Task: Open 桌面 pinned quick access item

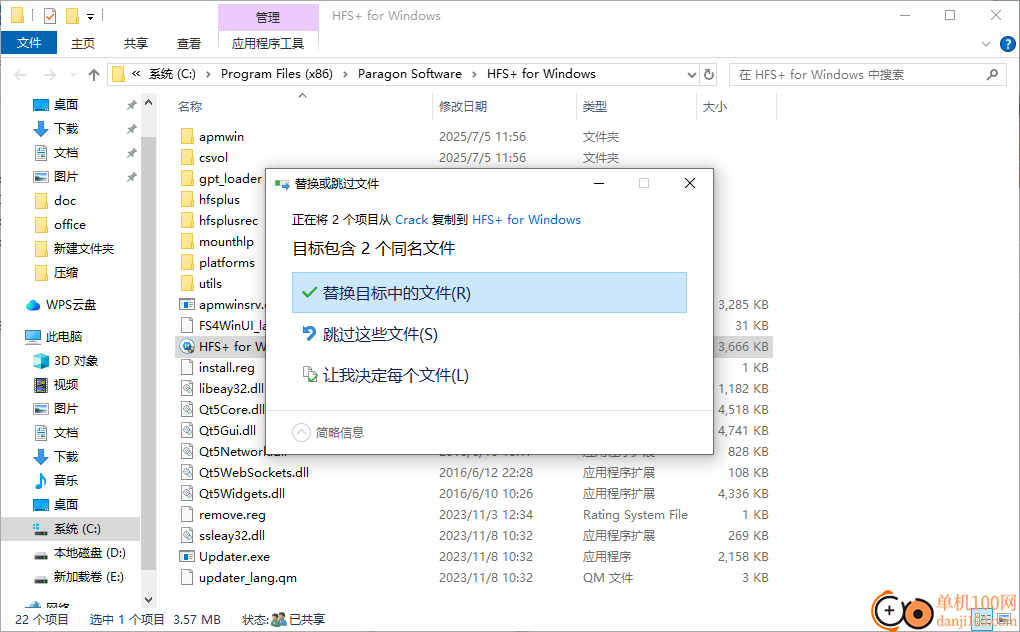Action: [66, 105]
